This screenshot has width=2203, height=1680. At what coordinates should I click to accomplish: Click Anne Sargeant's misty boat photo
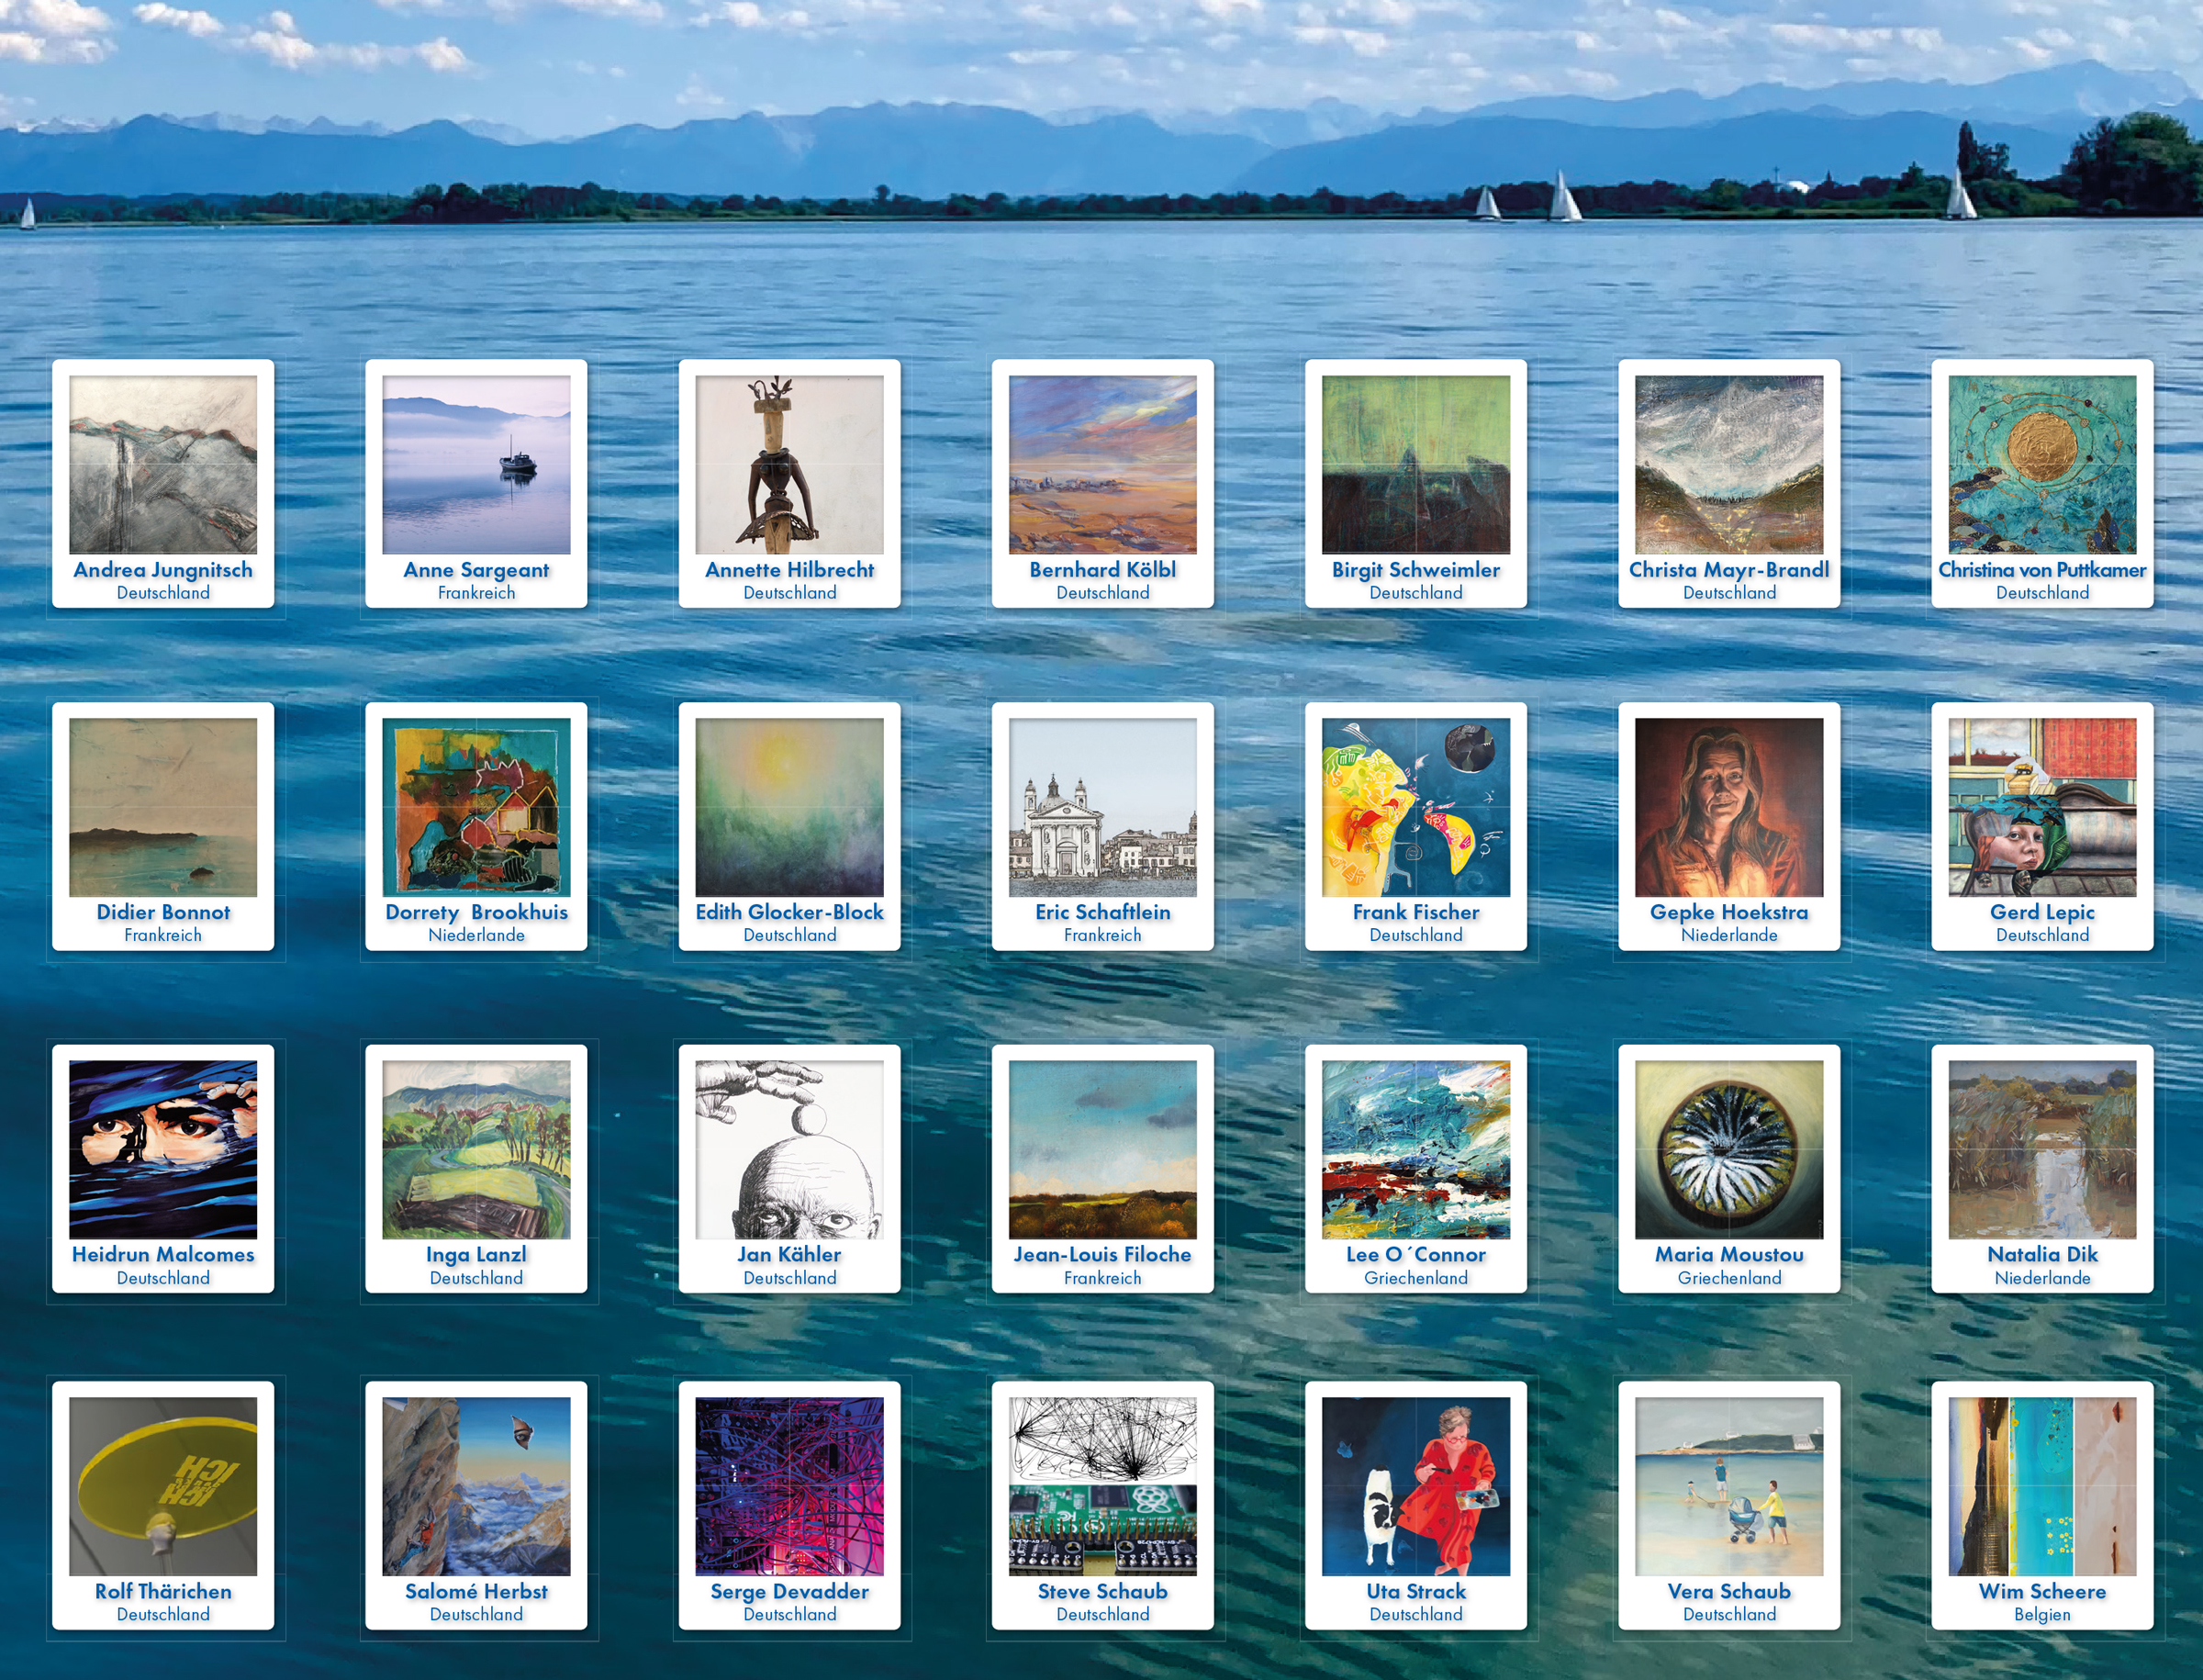pyautogui.click(x=476, y=464)
